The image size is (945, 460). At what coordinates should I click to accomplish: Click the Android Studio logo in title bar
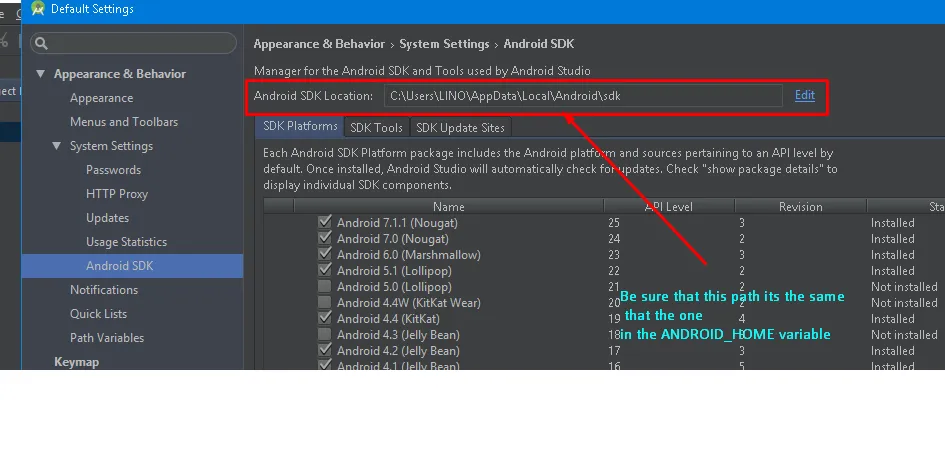click(x=38, y=8)
